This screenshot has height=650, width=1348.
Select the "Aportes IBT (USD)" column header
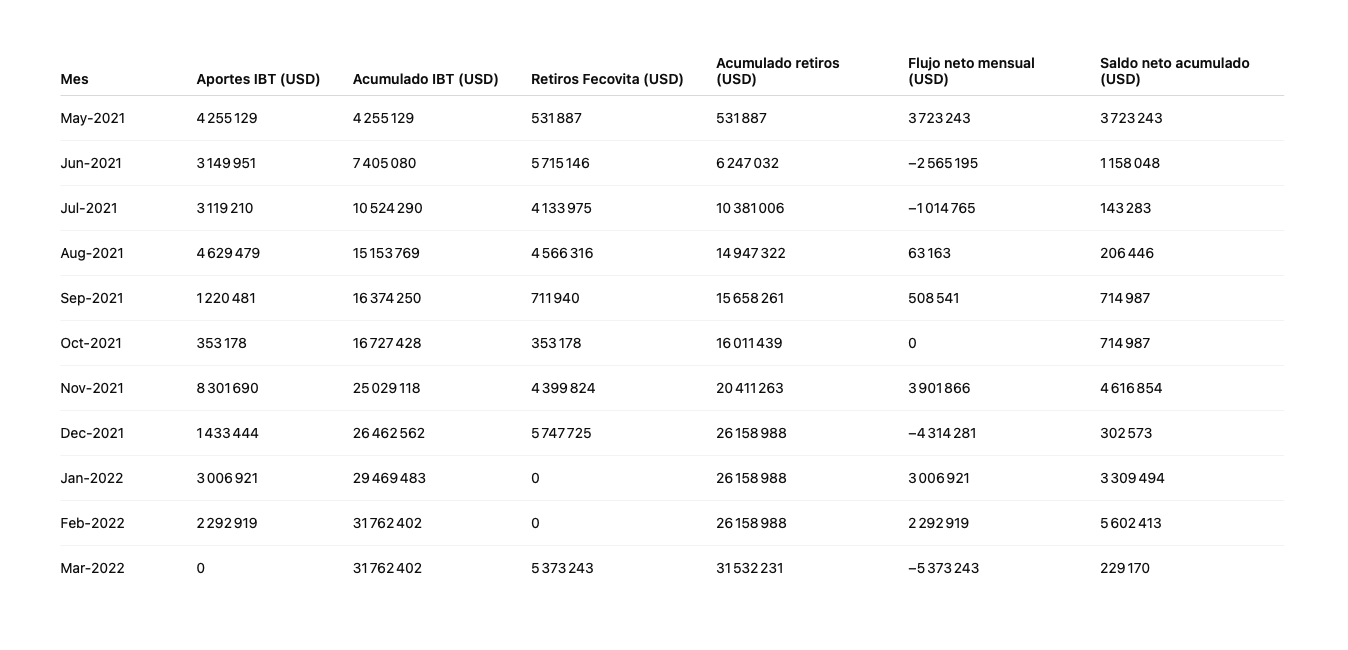[x=258, y=79]
